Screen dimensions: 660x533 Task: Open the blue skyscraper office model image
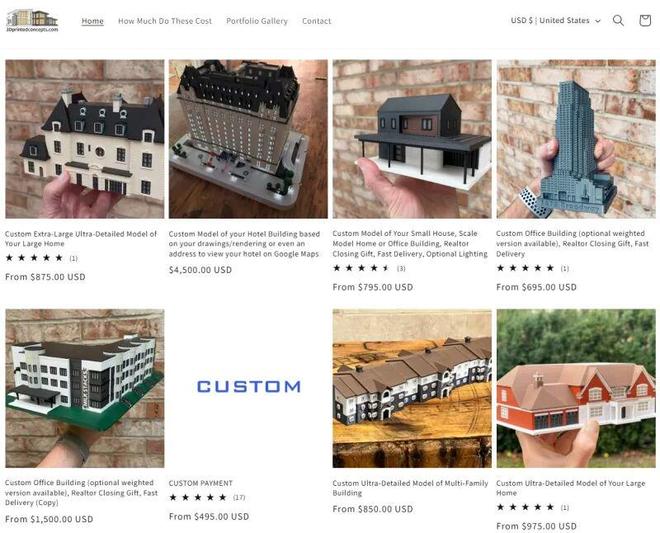tap(576, 139)
